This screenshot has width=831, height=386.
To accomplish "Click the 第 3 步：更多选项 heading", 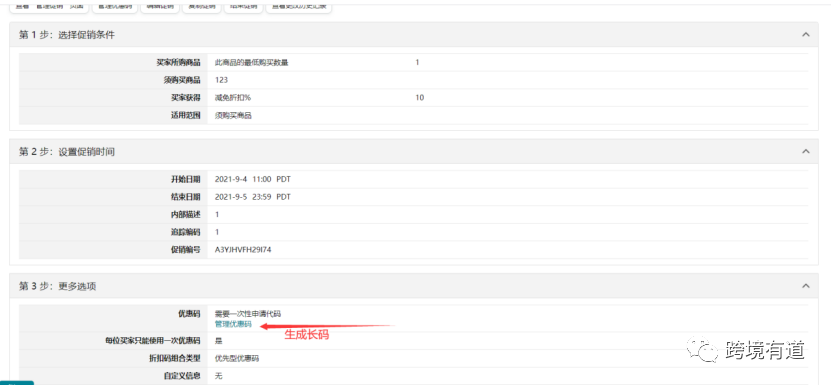I will point(57,286).
